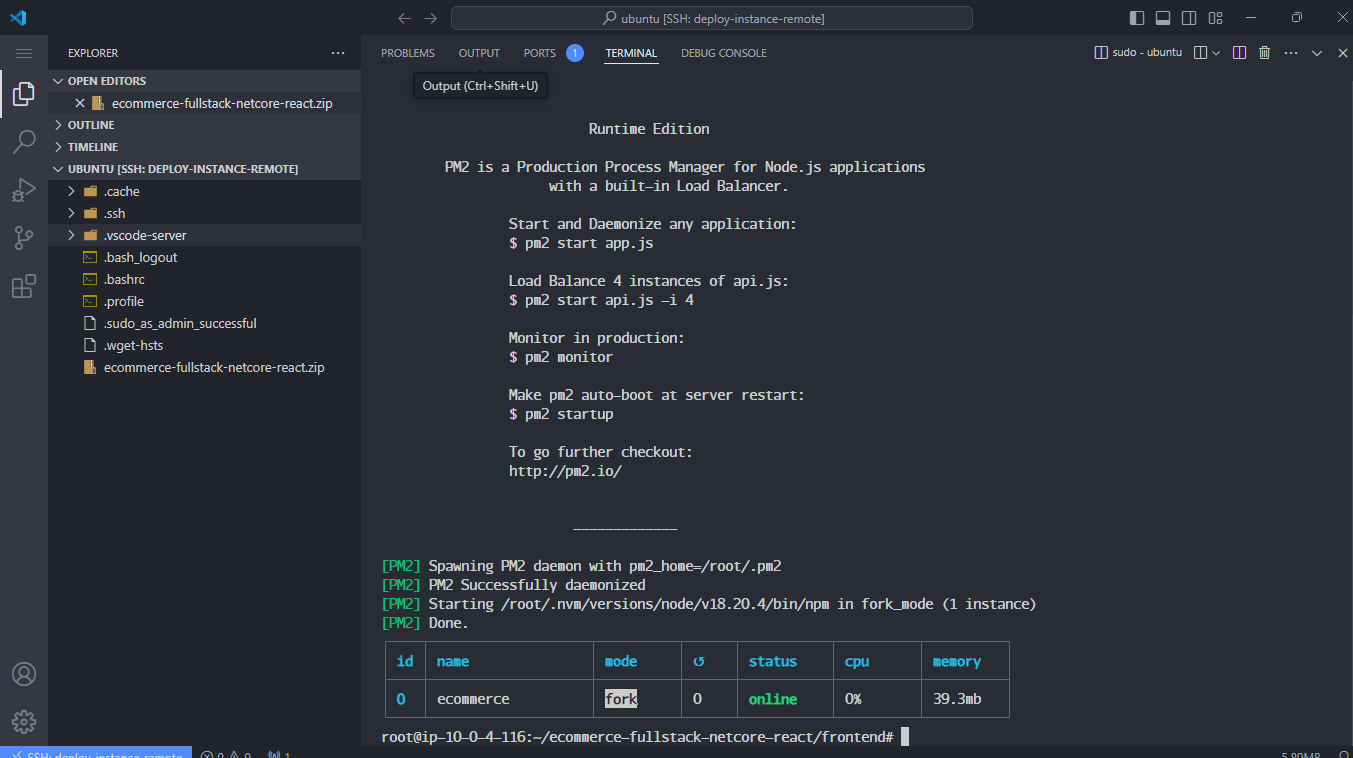
Task: Open the Search view in activity bar
Action: pos(24,142)
